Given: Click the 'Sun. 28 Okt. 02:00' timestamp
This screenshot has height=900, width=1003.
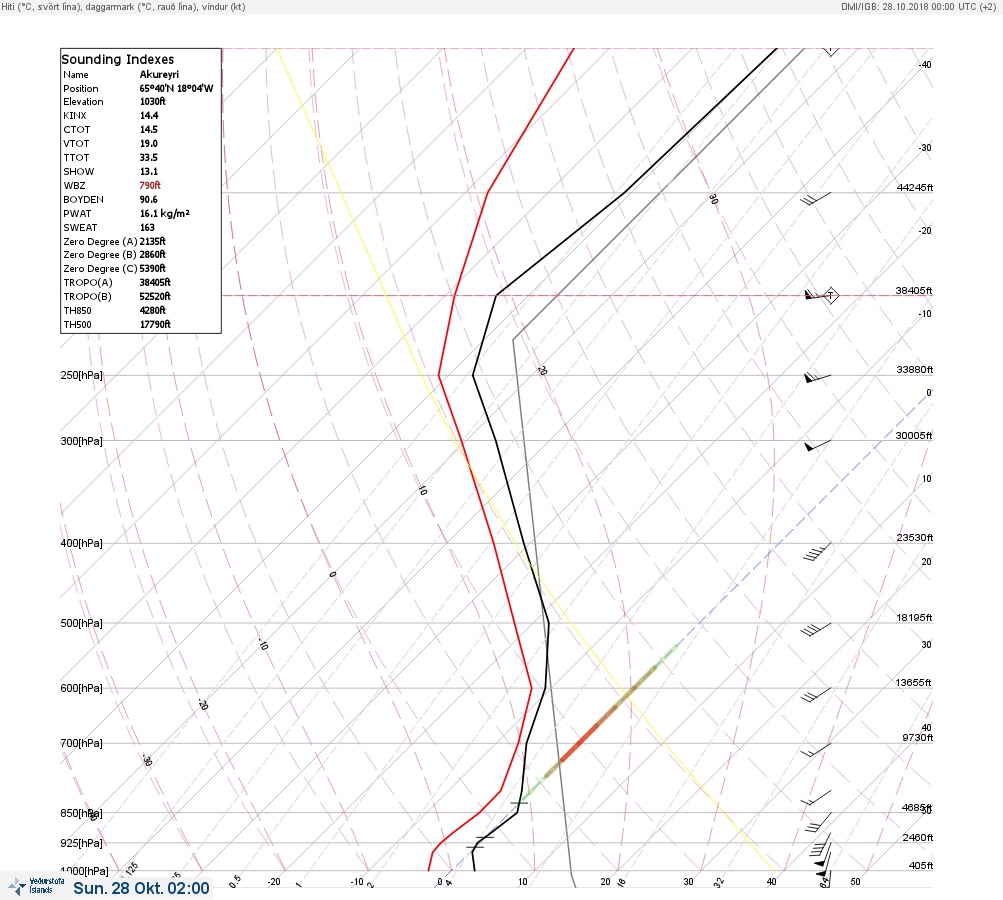Looking at the screenshot, I should pyautogui.click(x=141, y=888).
